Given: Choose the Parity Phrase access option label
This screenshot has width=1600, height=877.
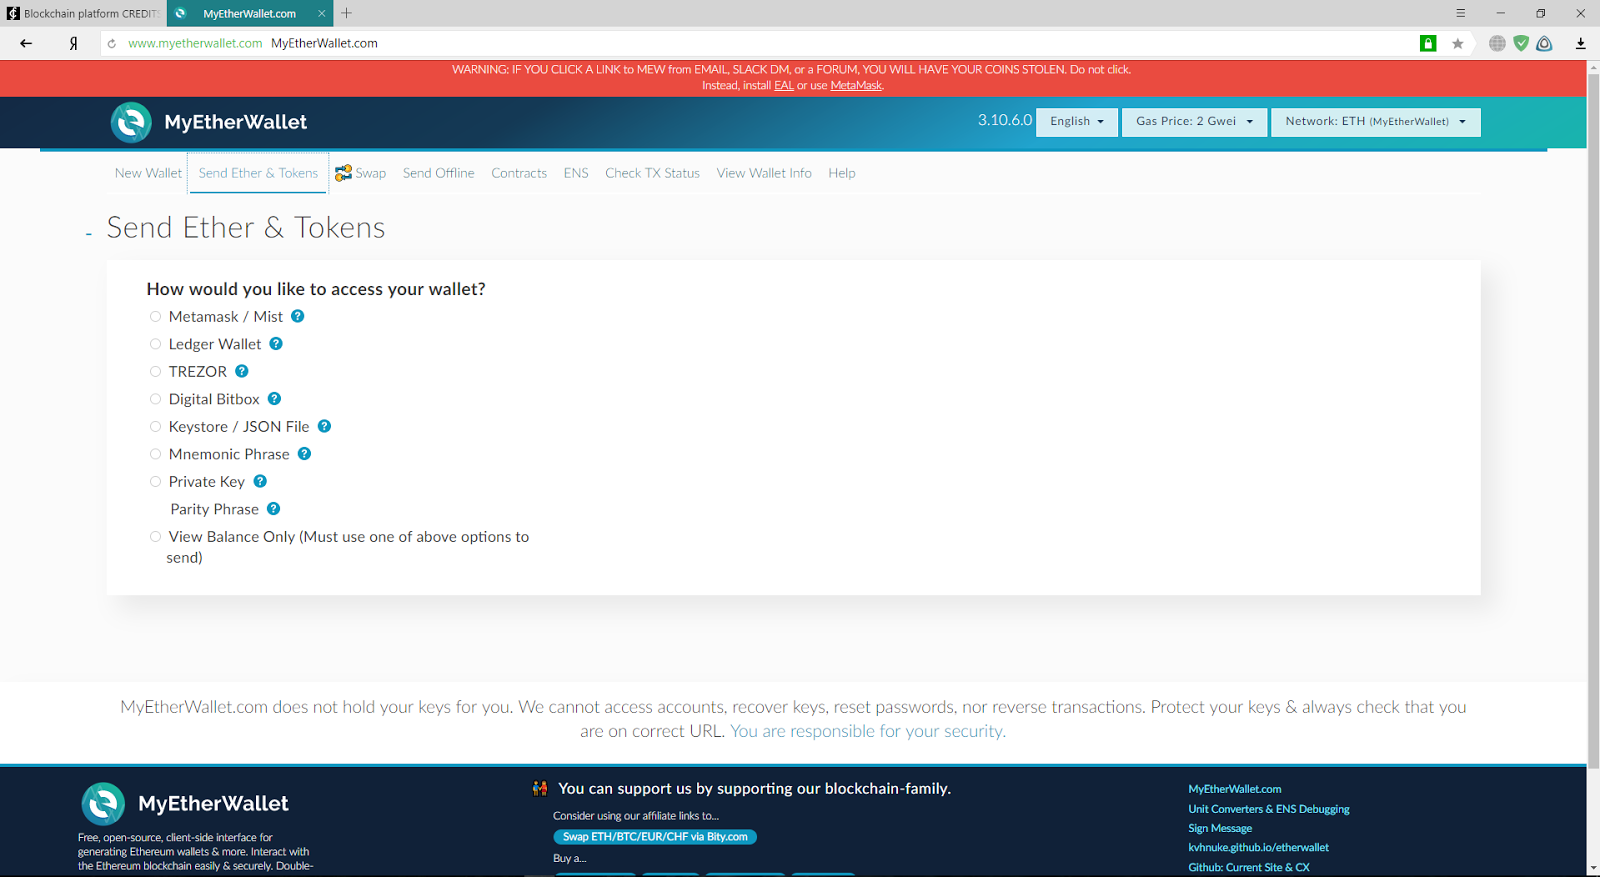Looking at the screenshot, I should (x=214, y=509).
